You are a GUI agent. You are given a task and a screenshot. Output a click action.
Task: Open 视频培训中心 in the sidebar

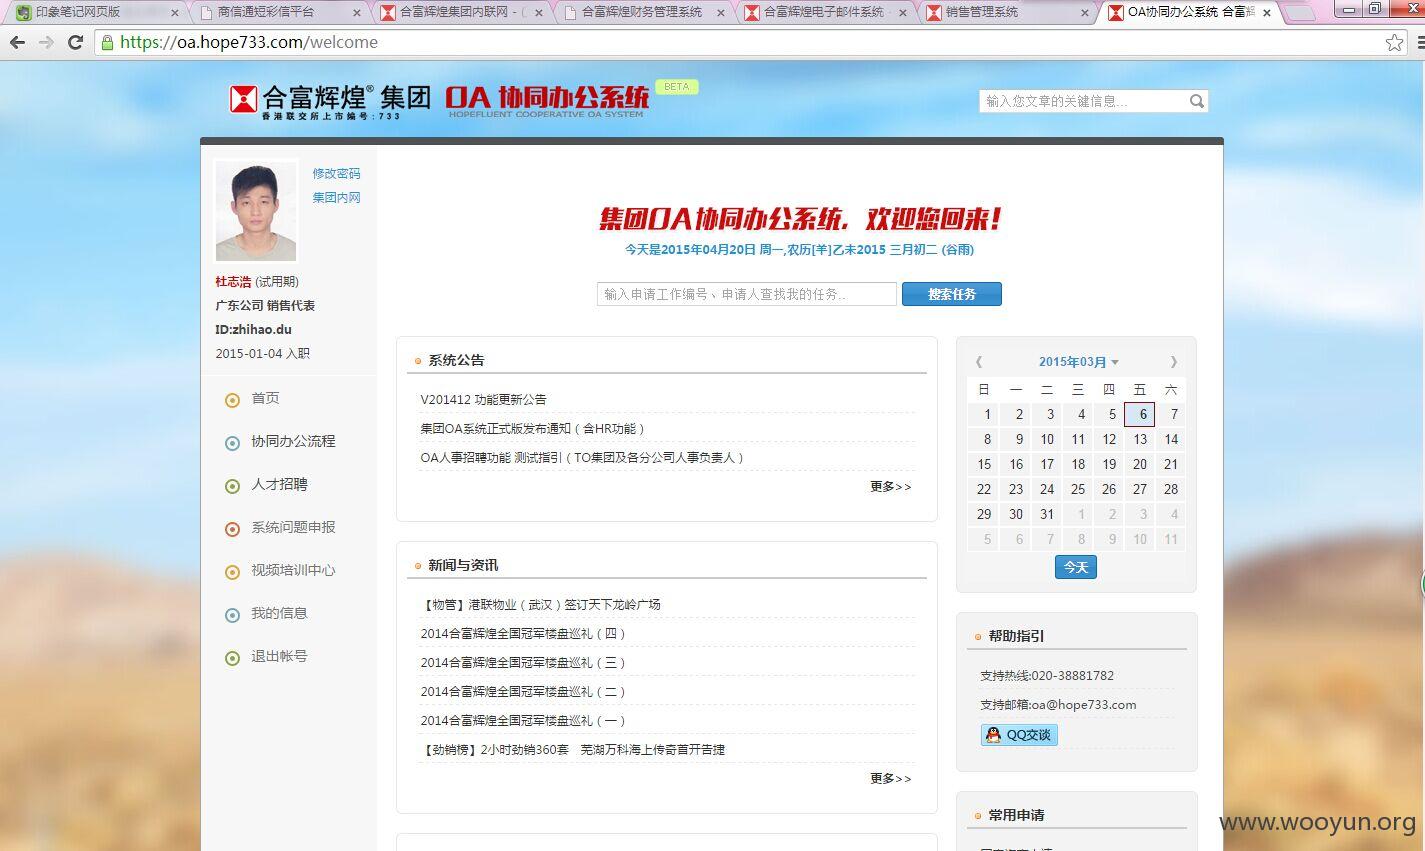pos(293,570)
